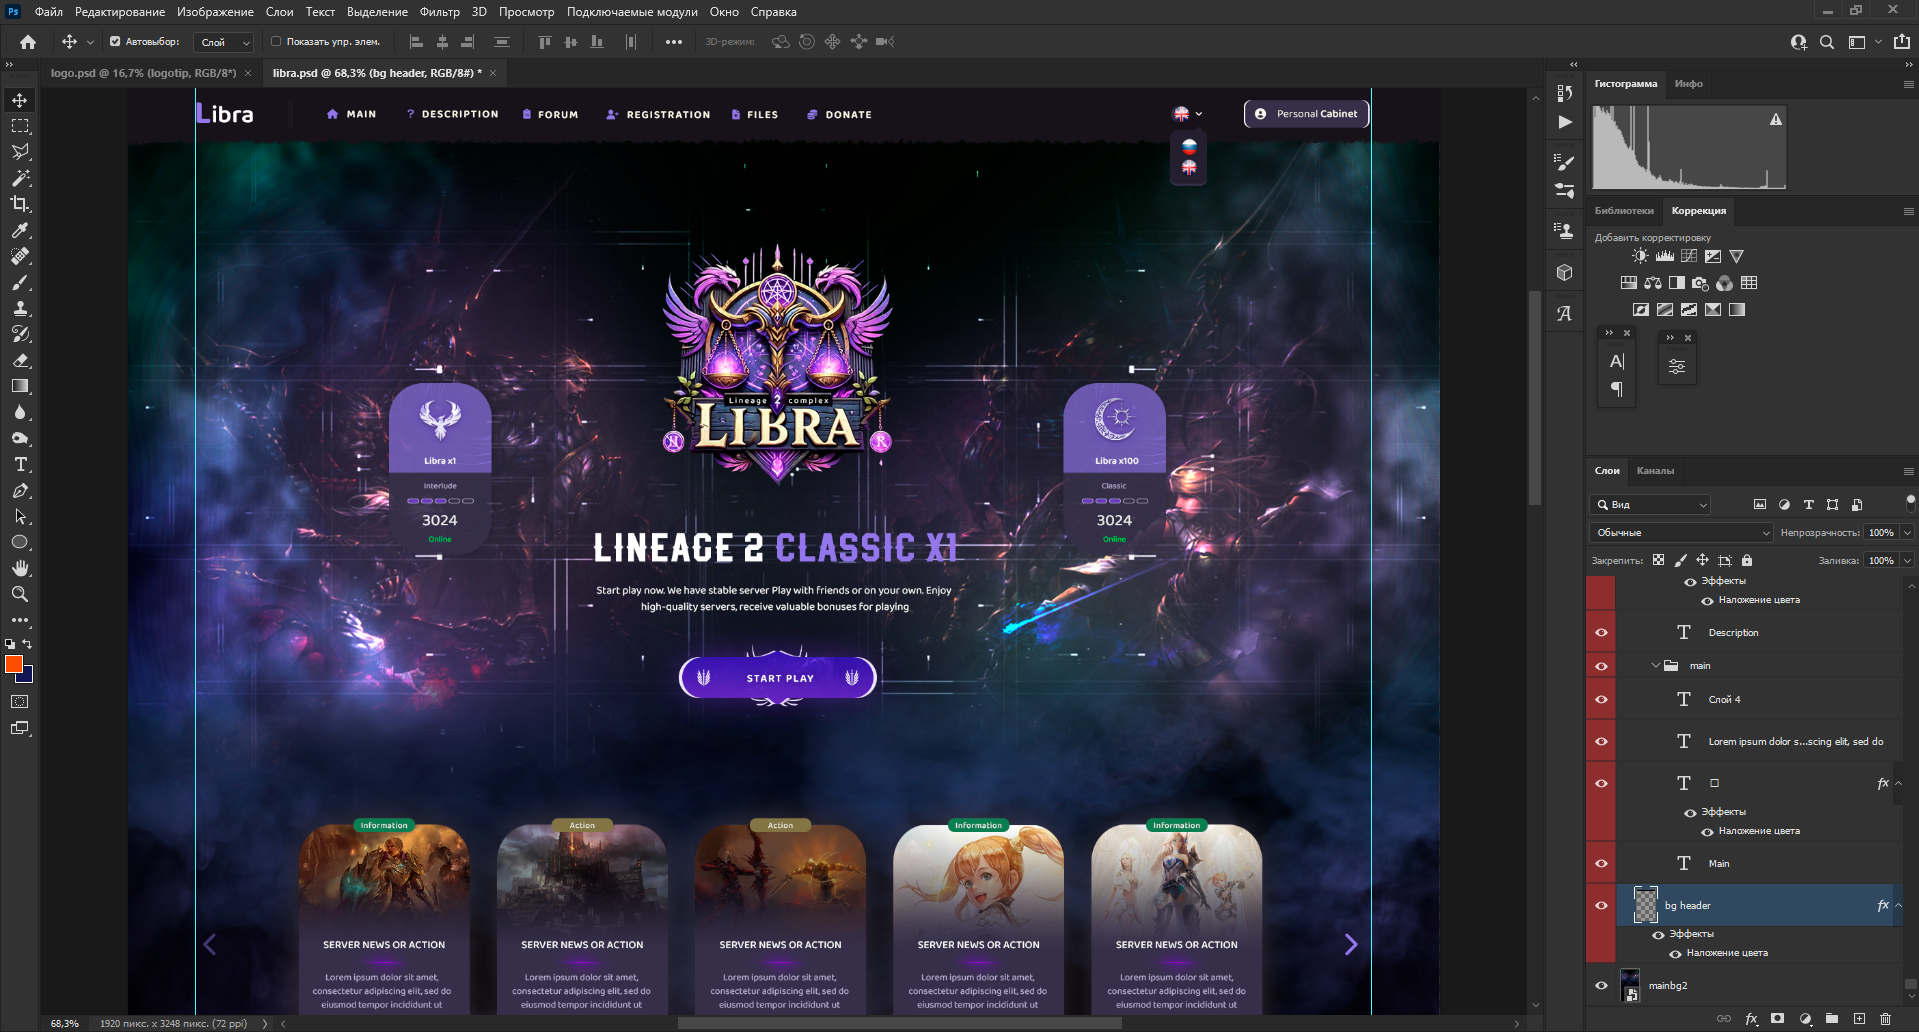Select the Hand tool
The height and width of the screenshot is (1032, 1919).
point(20,568)
